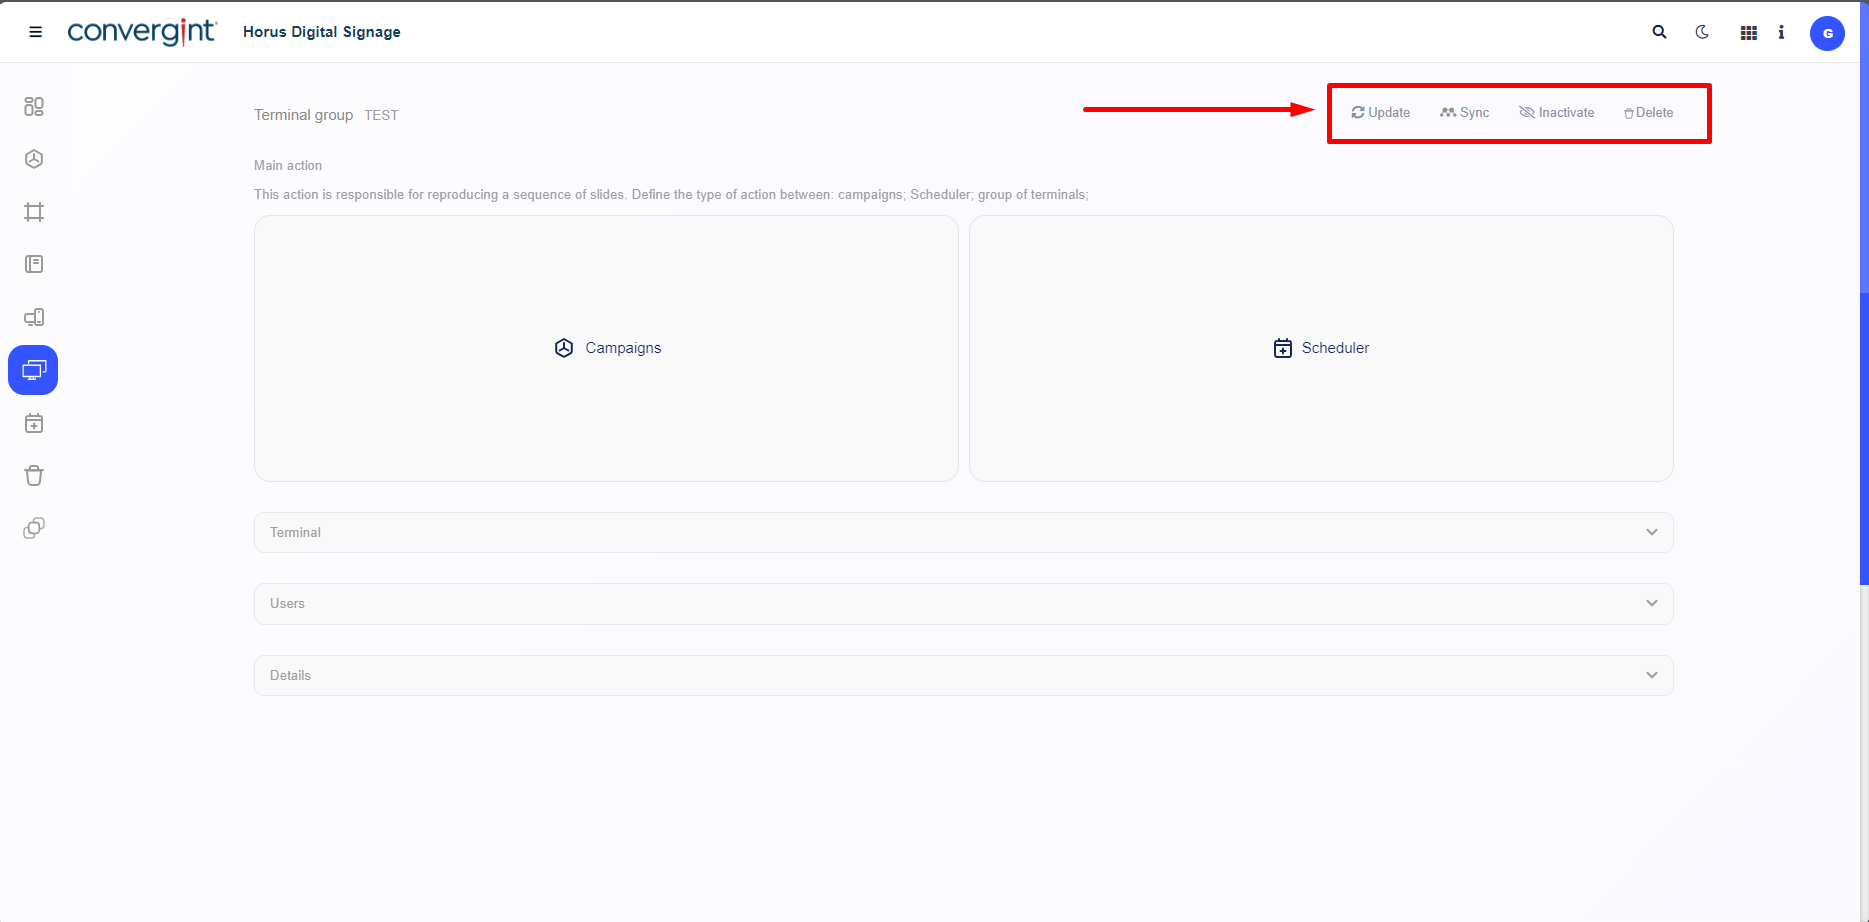The image size is (1869, 922).
Task: Expand the Details section
Action: click(x=963, y=675)
